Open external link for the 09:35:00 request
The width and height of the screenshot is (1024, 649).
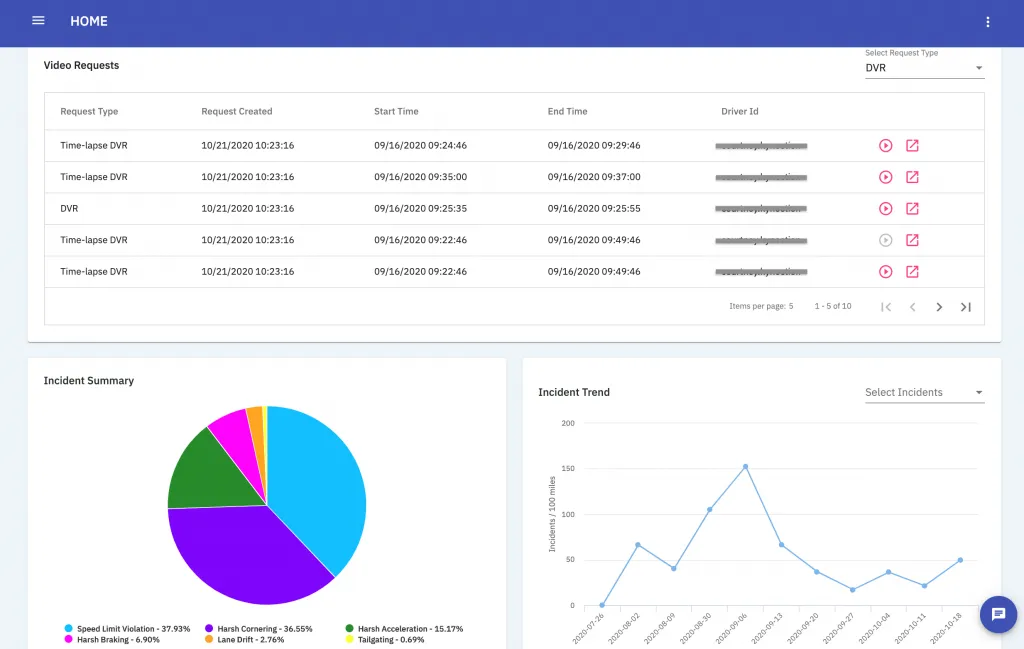click(x=912, y=177)
